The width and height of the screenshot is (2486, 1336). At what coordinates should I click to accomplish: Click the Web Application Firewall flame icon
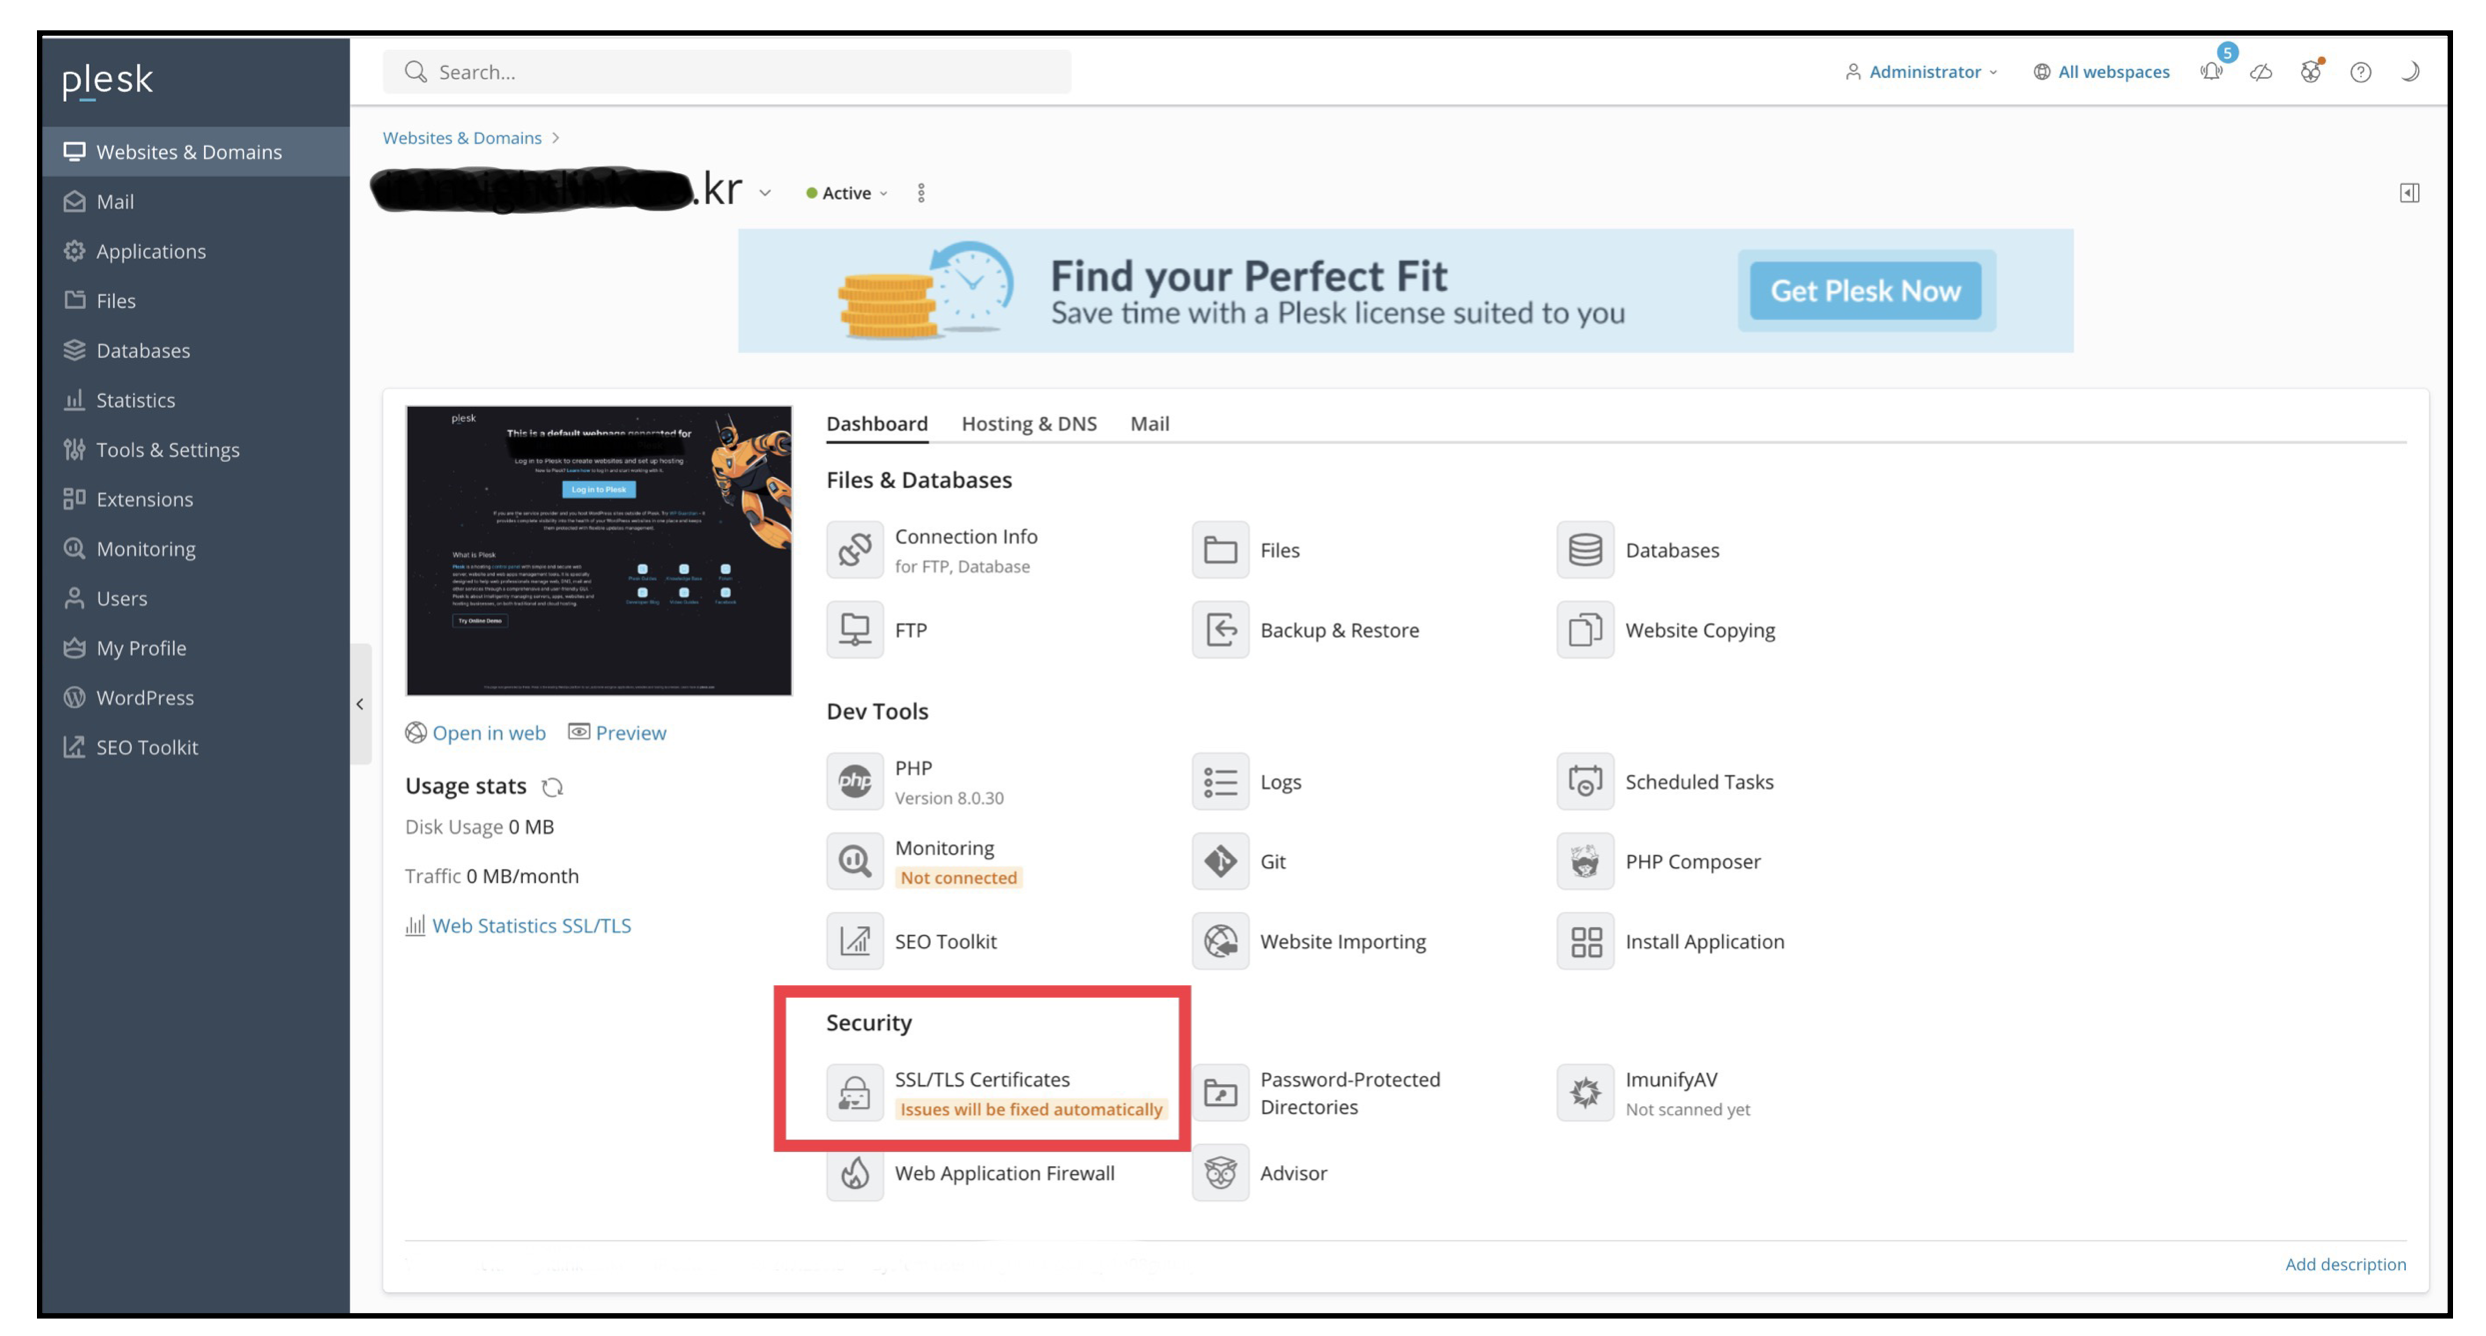(x=854, y=1173)
